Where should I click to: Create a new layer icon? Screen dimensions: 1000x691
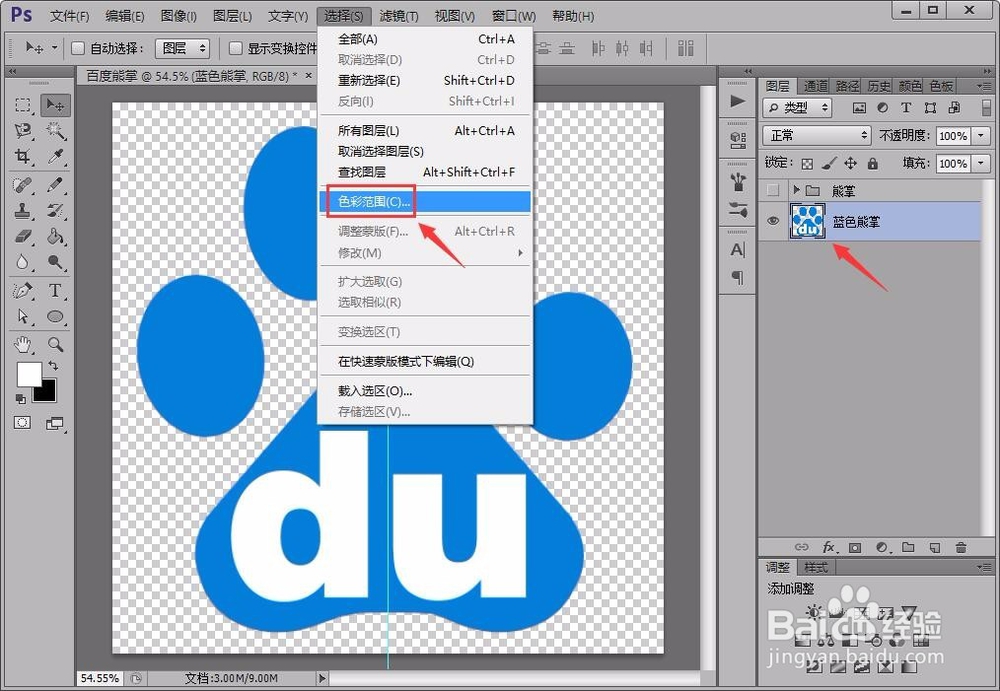point(935,547)
